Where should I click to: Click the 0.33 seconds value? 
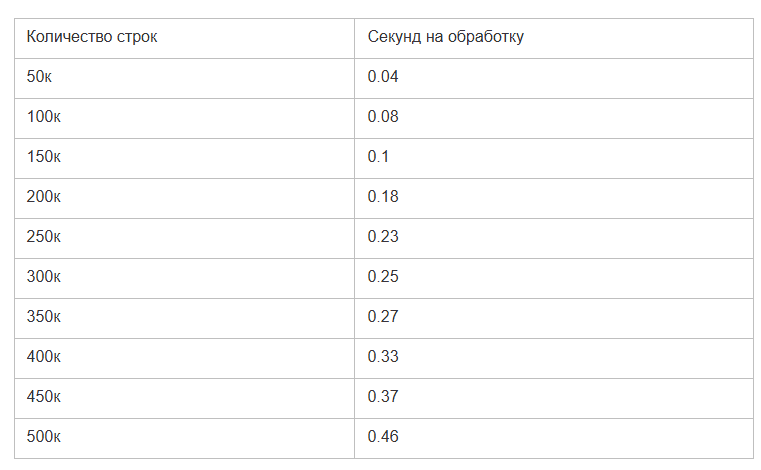[x=383, y=357]
